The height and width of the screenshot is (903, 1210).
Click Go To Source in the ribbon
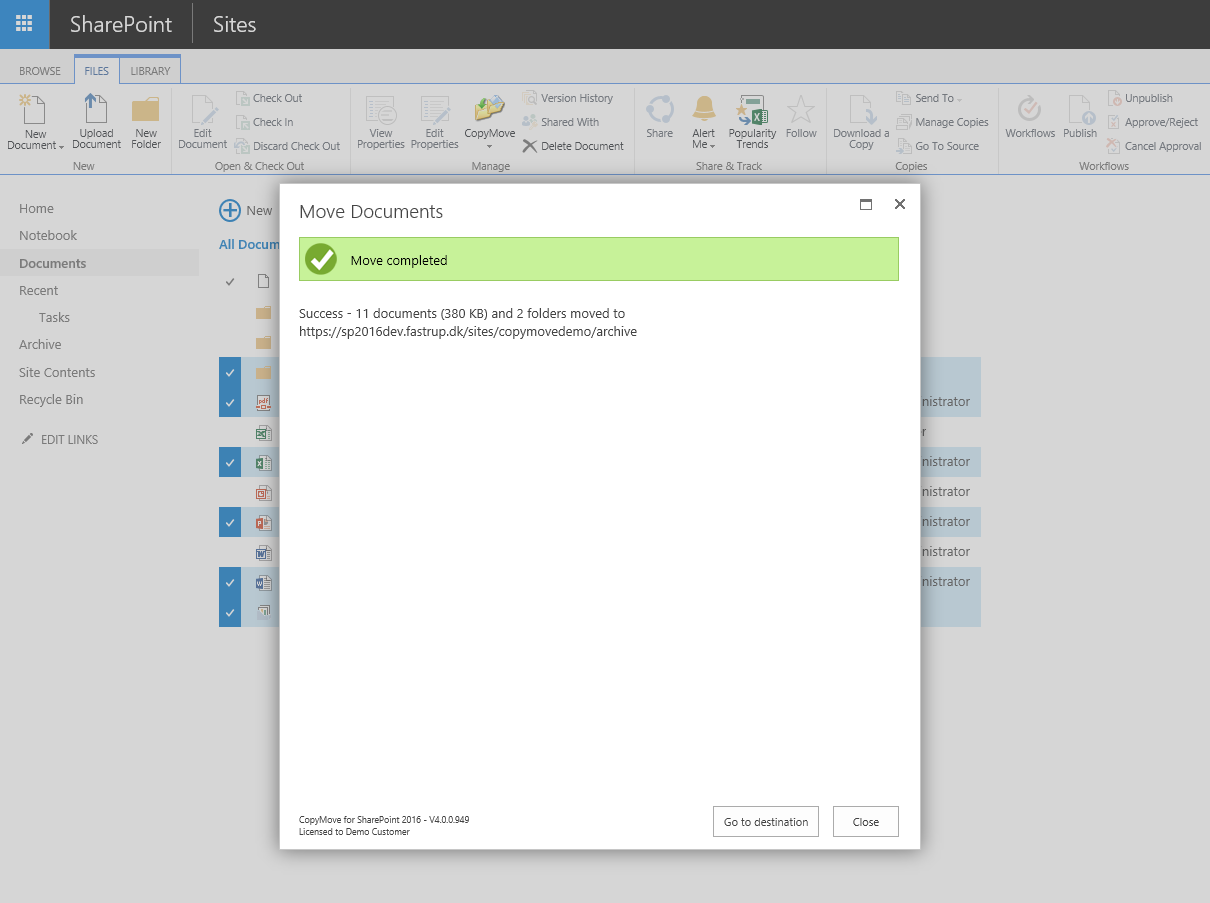point(937,146)
